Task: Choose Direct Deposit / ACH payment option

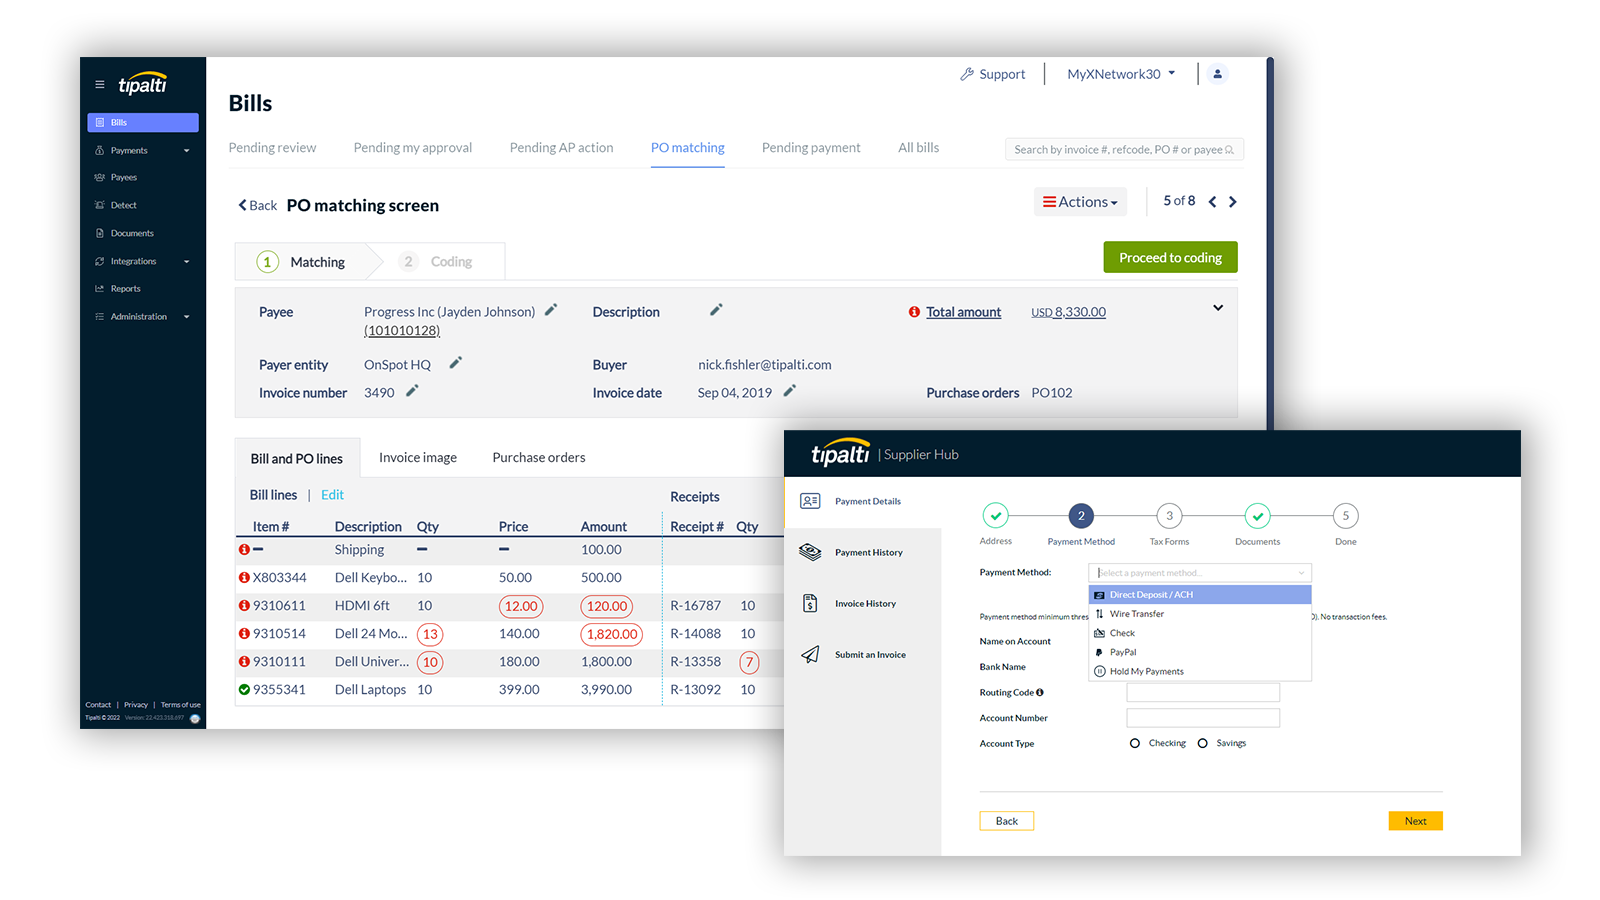Action: point(1200,594)
